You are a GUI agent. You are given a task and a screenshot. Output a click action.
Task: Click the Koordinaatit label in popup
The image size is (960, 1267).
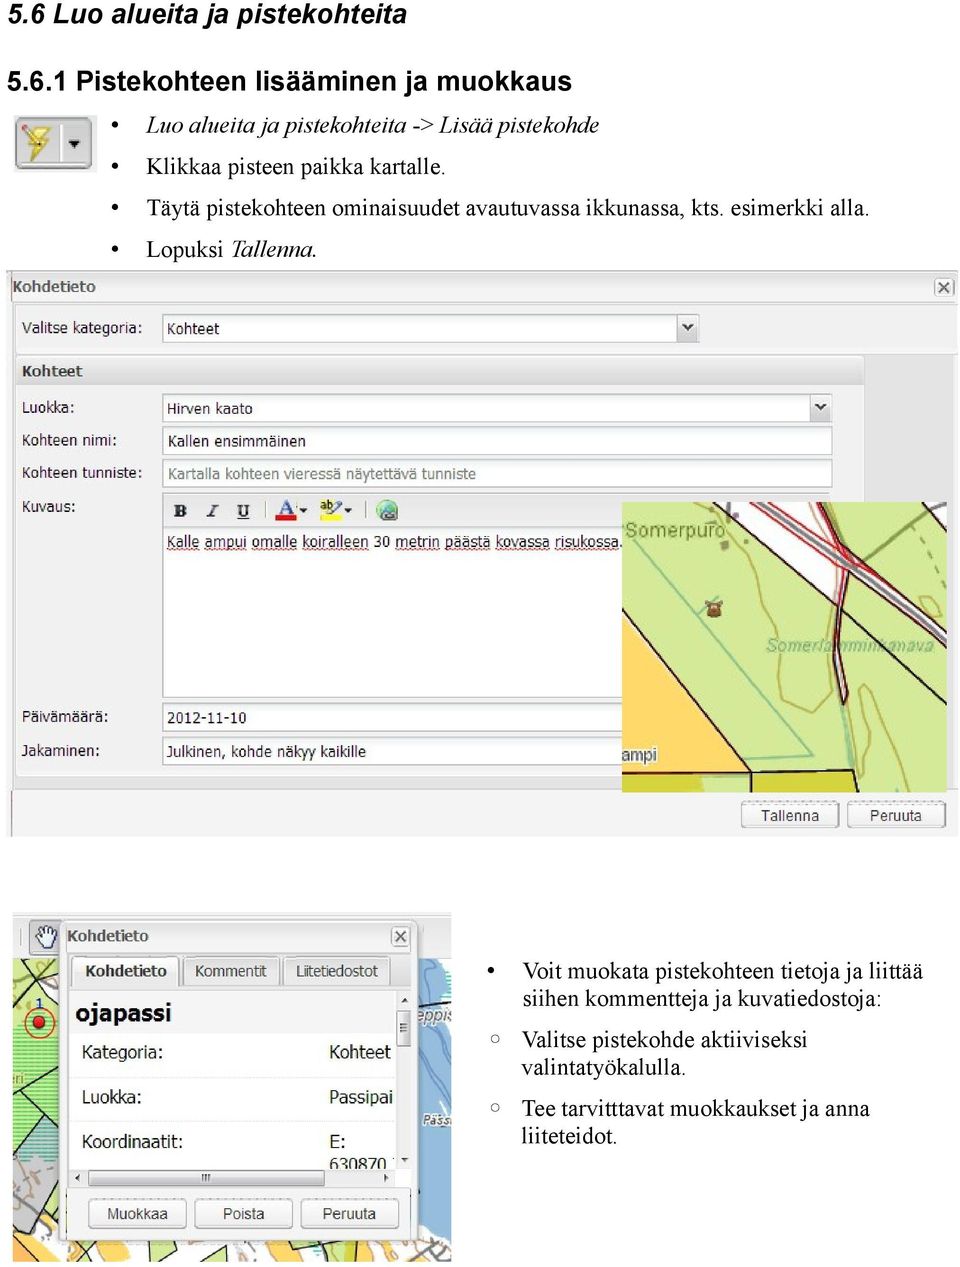pyautogui.click(x=132, y=1141)
